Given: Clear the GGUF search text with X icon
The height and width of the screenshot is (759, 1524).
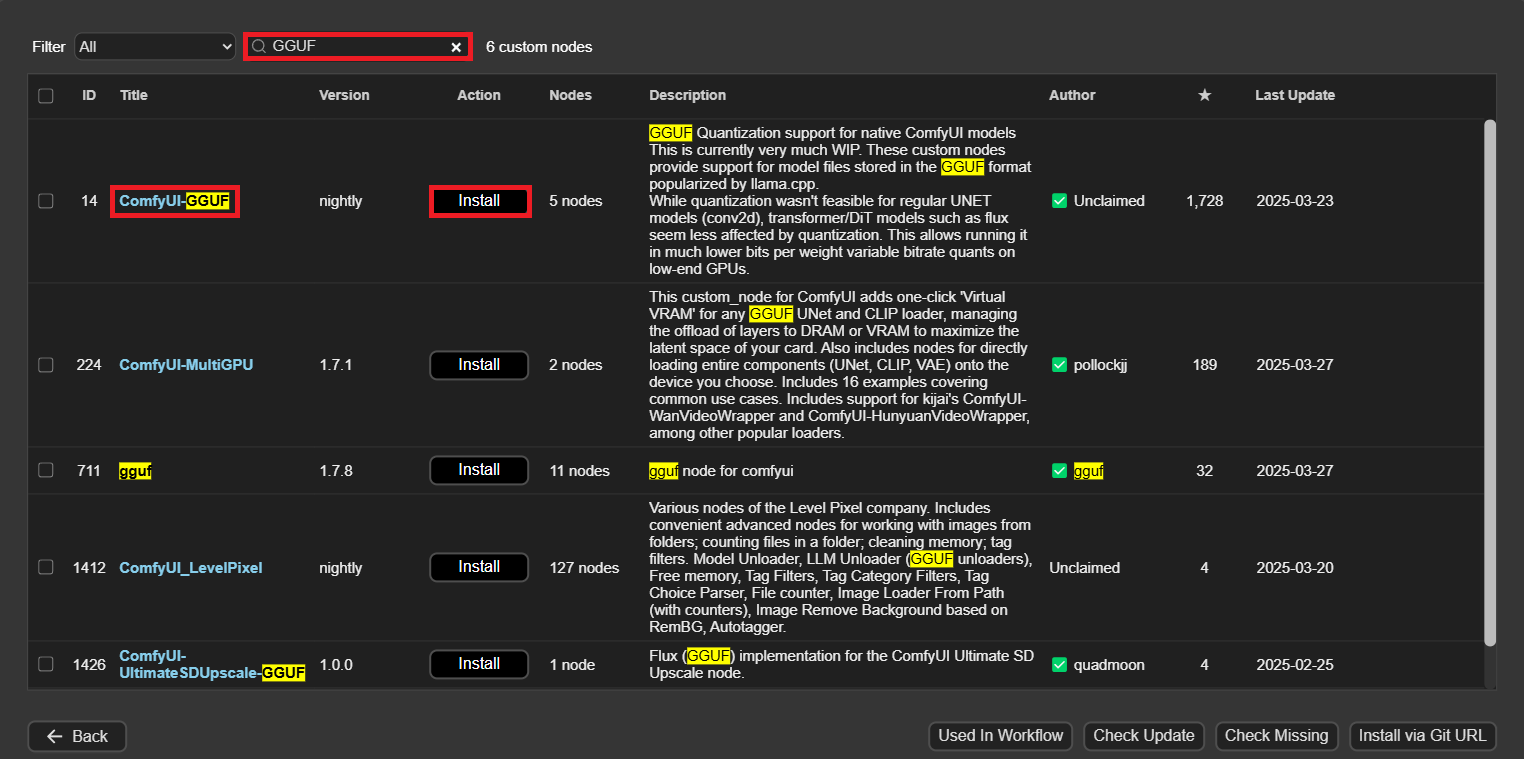Looking at the screenshot, I should [456, 47].
